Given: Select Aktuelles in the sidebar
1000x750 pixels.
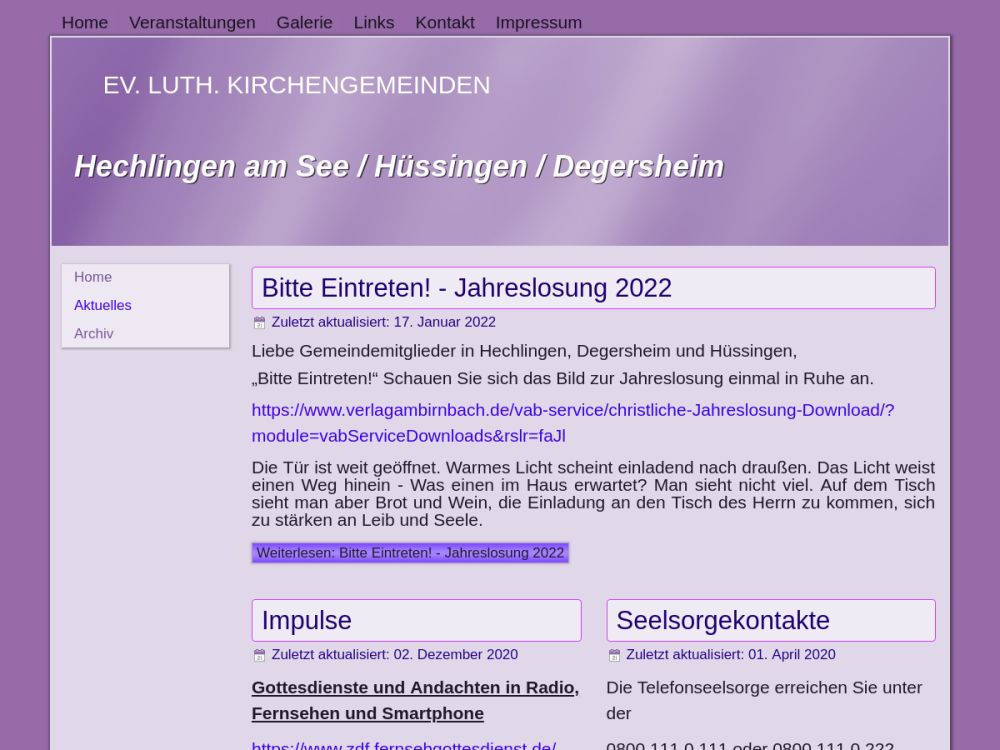Looking at the screenshot, I should click(103, 305).
